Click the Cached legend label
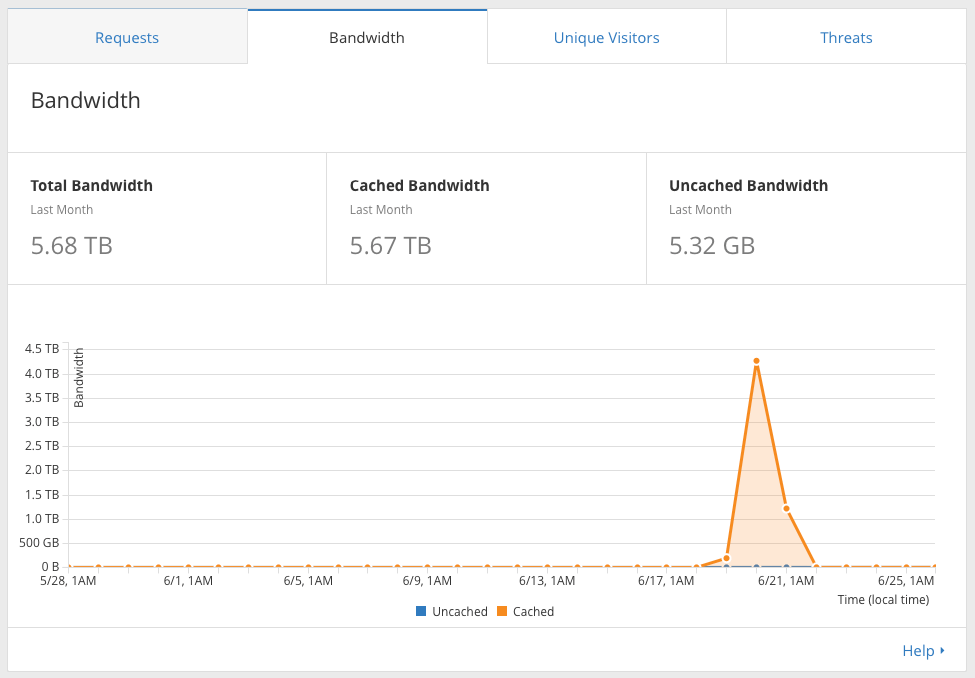The width and height of the screenshot is (975, 678). coord(533,611)
